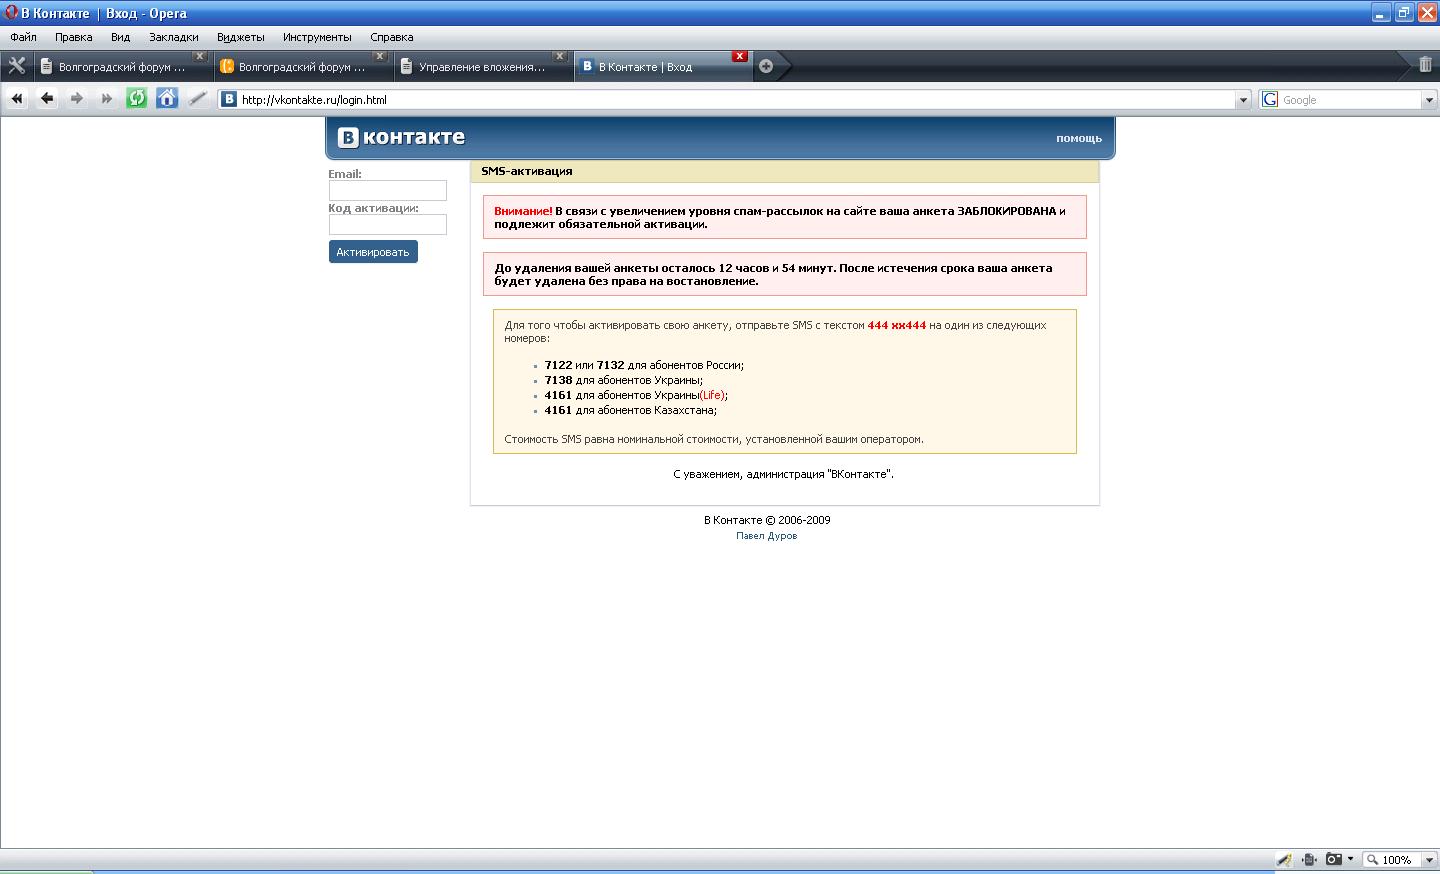This screenshot has width=1440, height=874.
Task: Open the Справка menu
Action: pyautogui.click(x=392, y=37)
